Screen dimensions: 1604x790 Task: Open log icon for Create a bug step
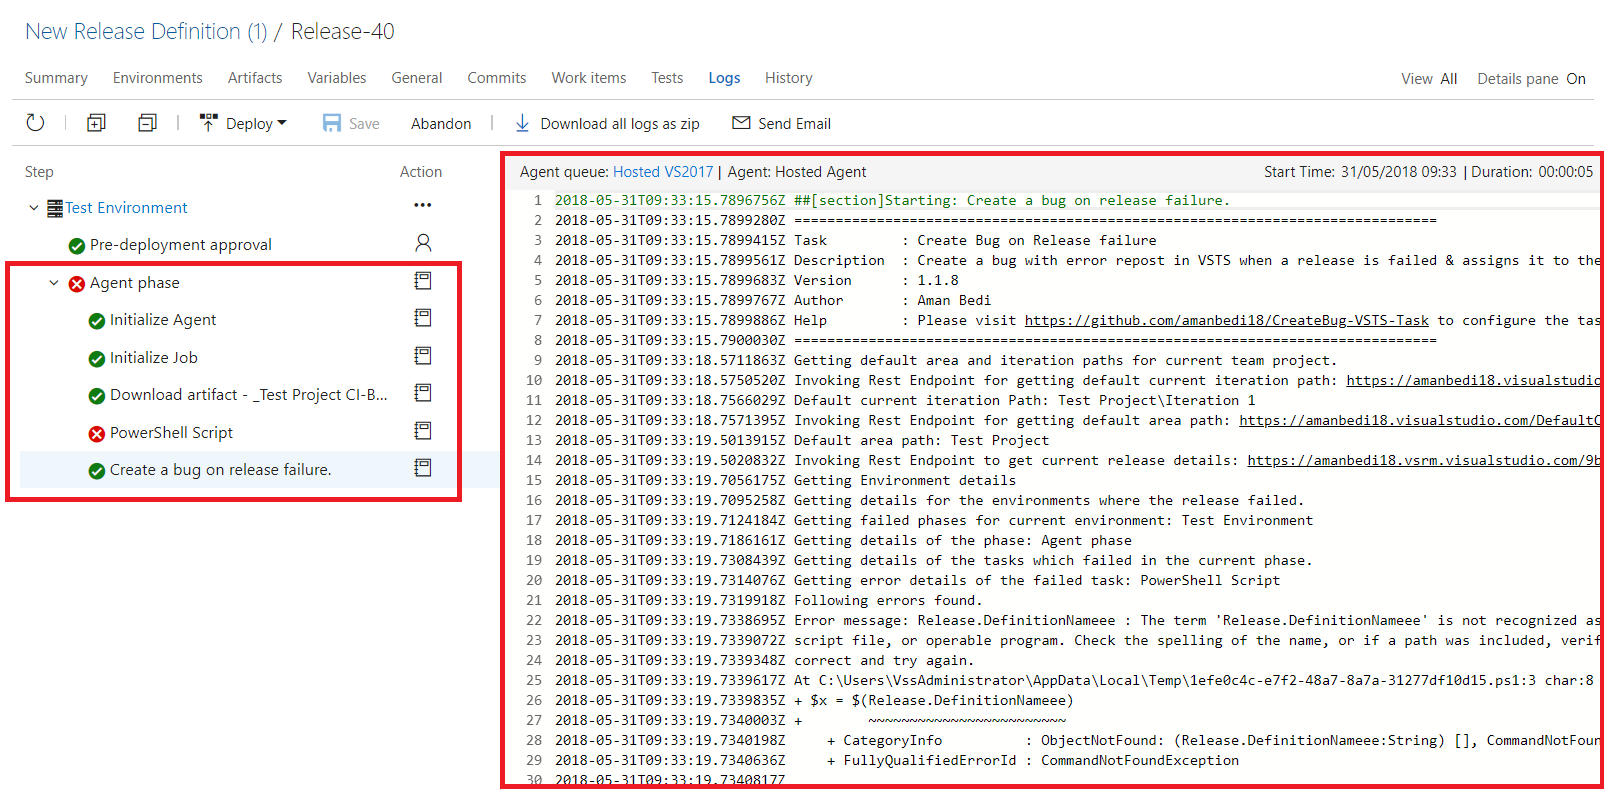[423, 468]
